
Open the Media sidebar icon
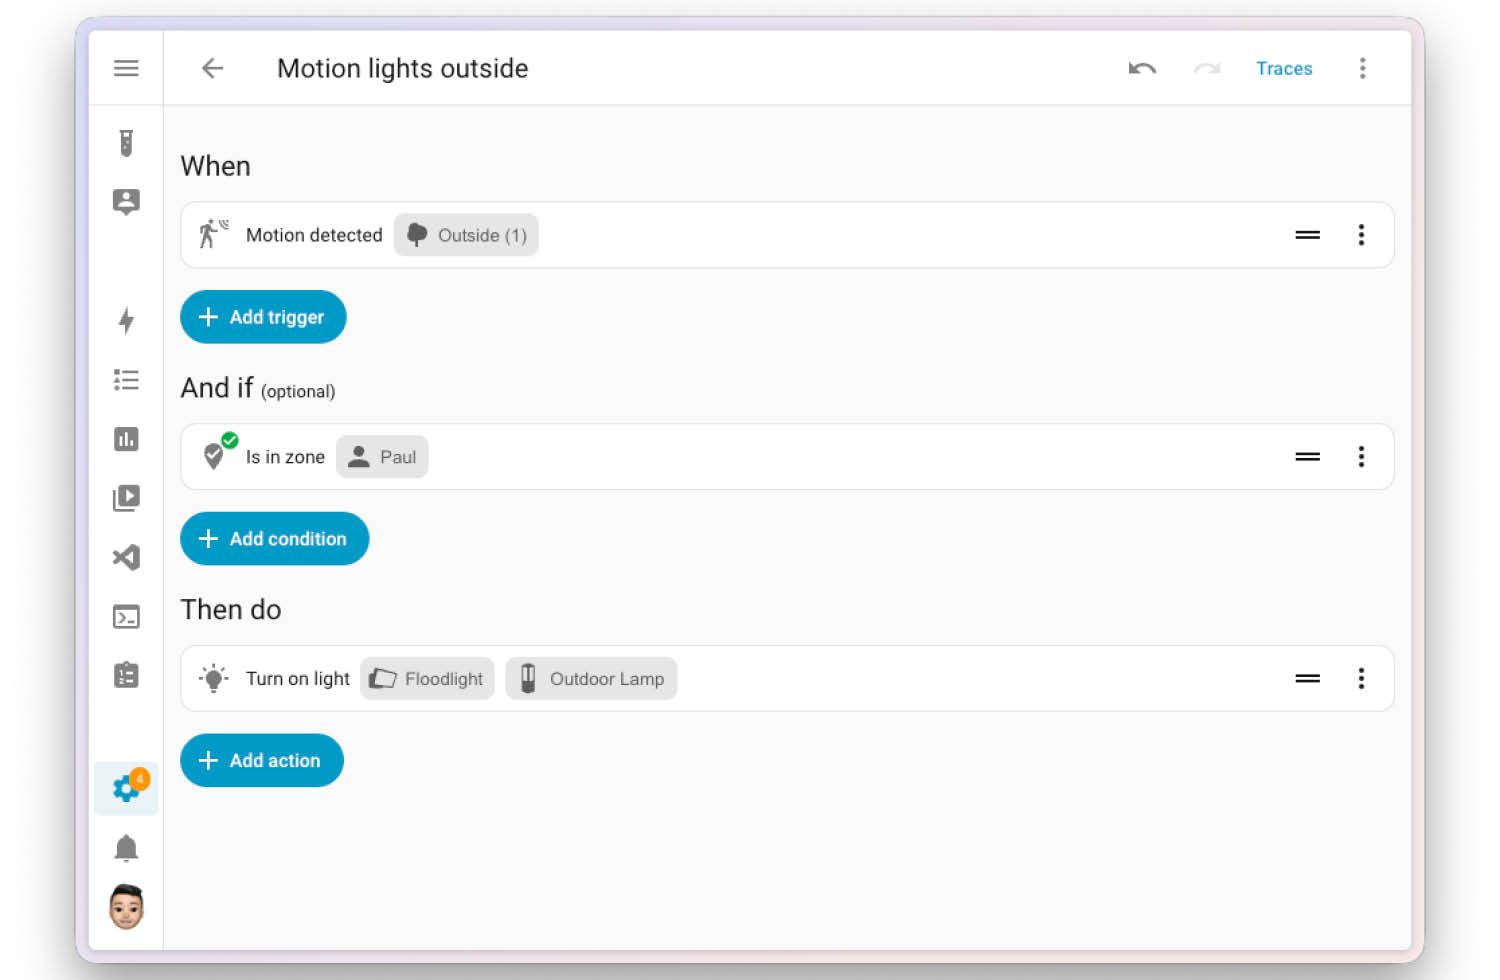[x=126, y=498]
